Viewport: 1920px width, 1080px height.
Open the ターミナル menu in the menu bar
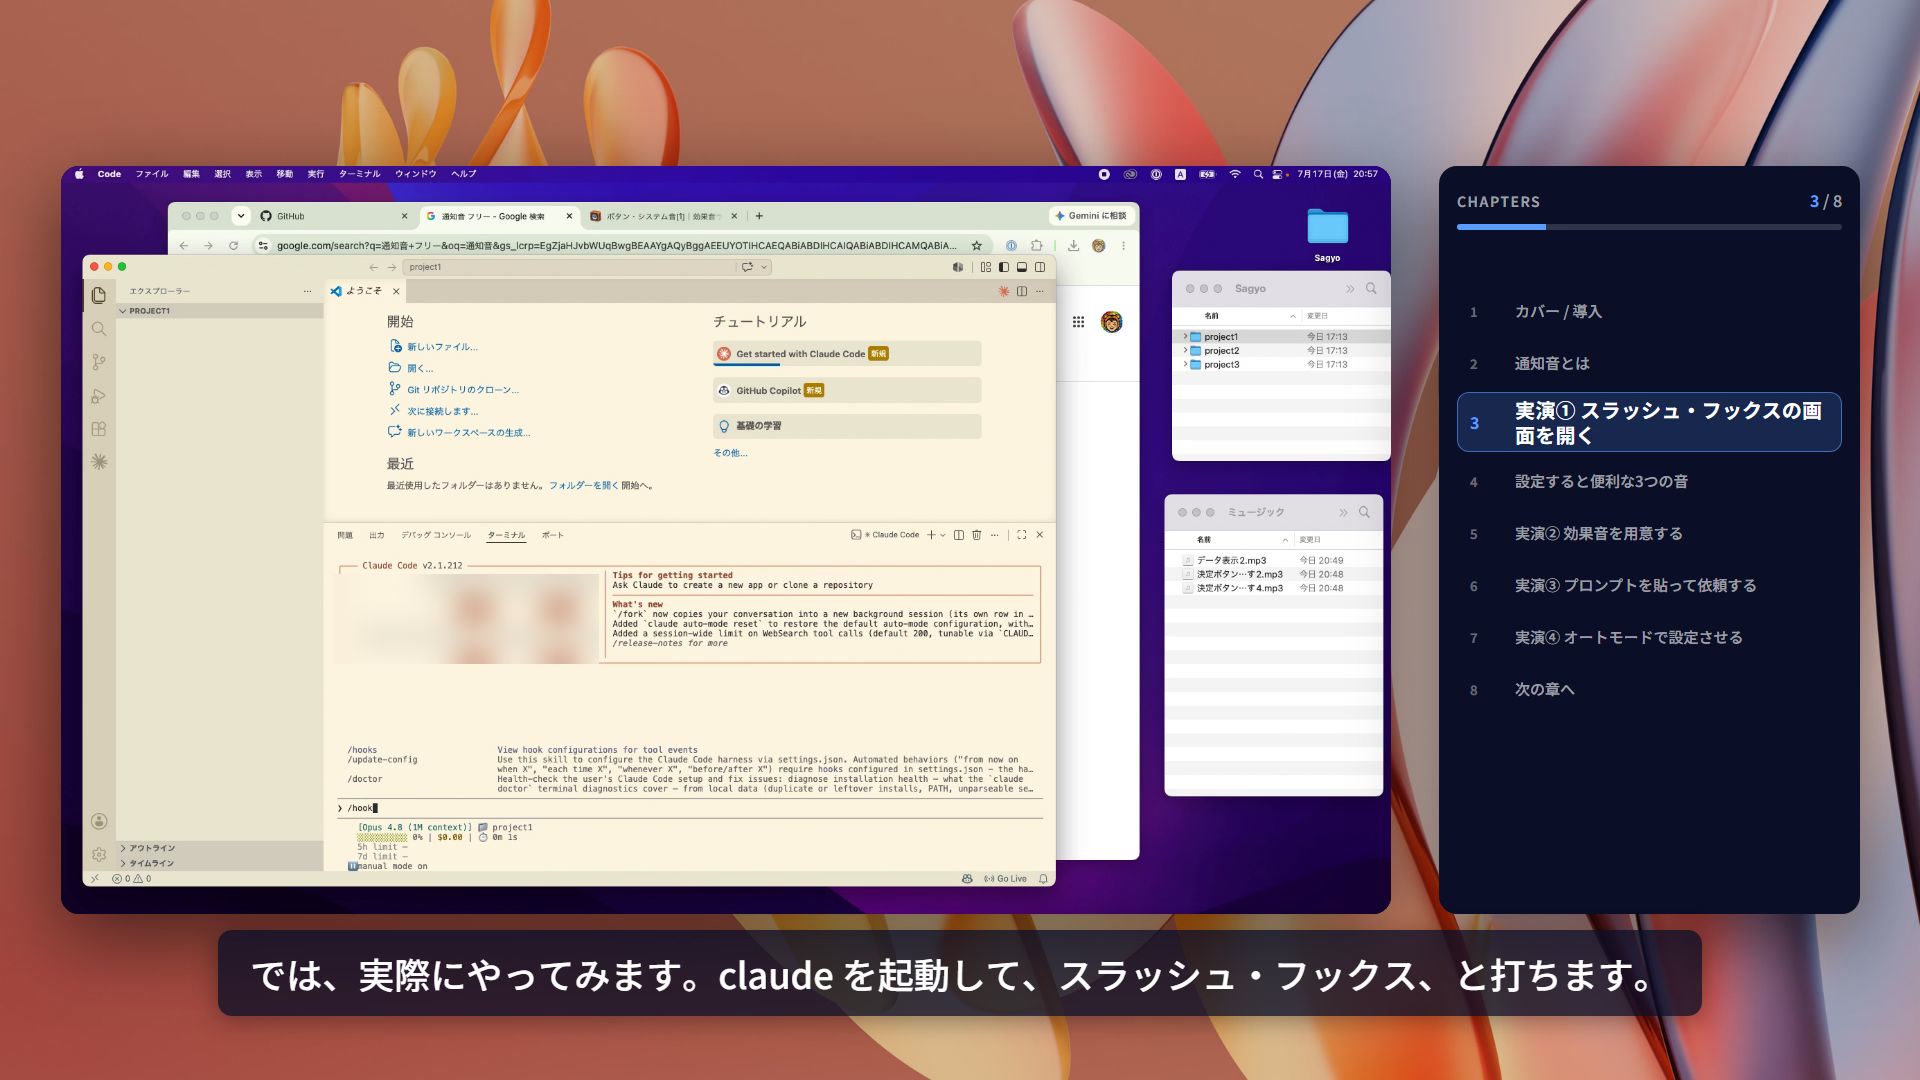[x=359, y=174]
